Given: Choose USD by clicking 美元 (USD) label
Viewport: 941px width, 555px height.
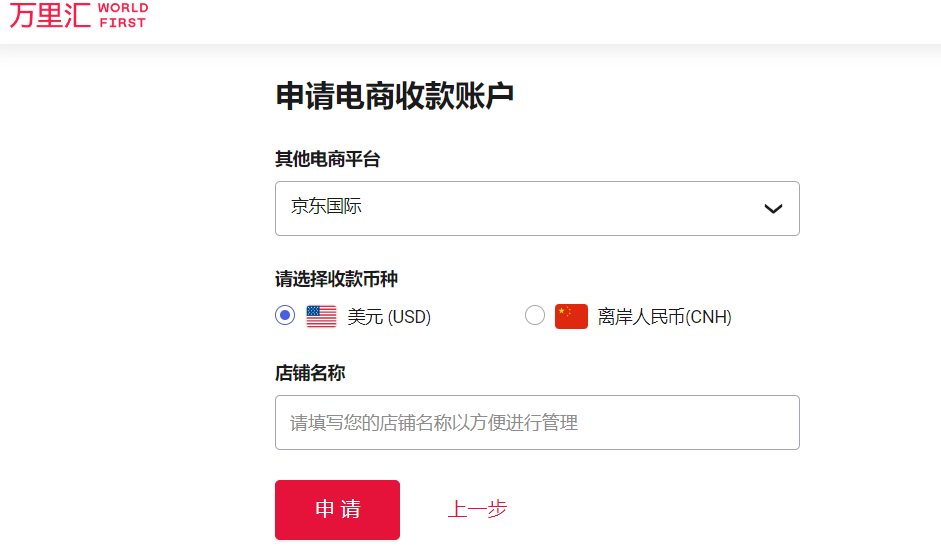Looking at the screenshot, I should (389, 318).
